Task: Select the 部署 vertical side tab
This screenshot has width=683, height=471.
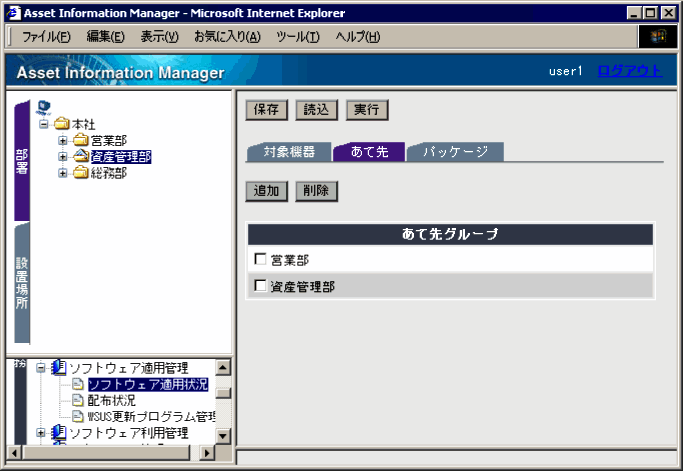Action: (x=22, y=161)
